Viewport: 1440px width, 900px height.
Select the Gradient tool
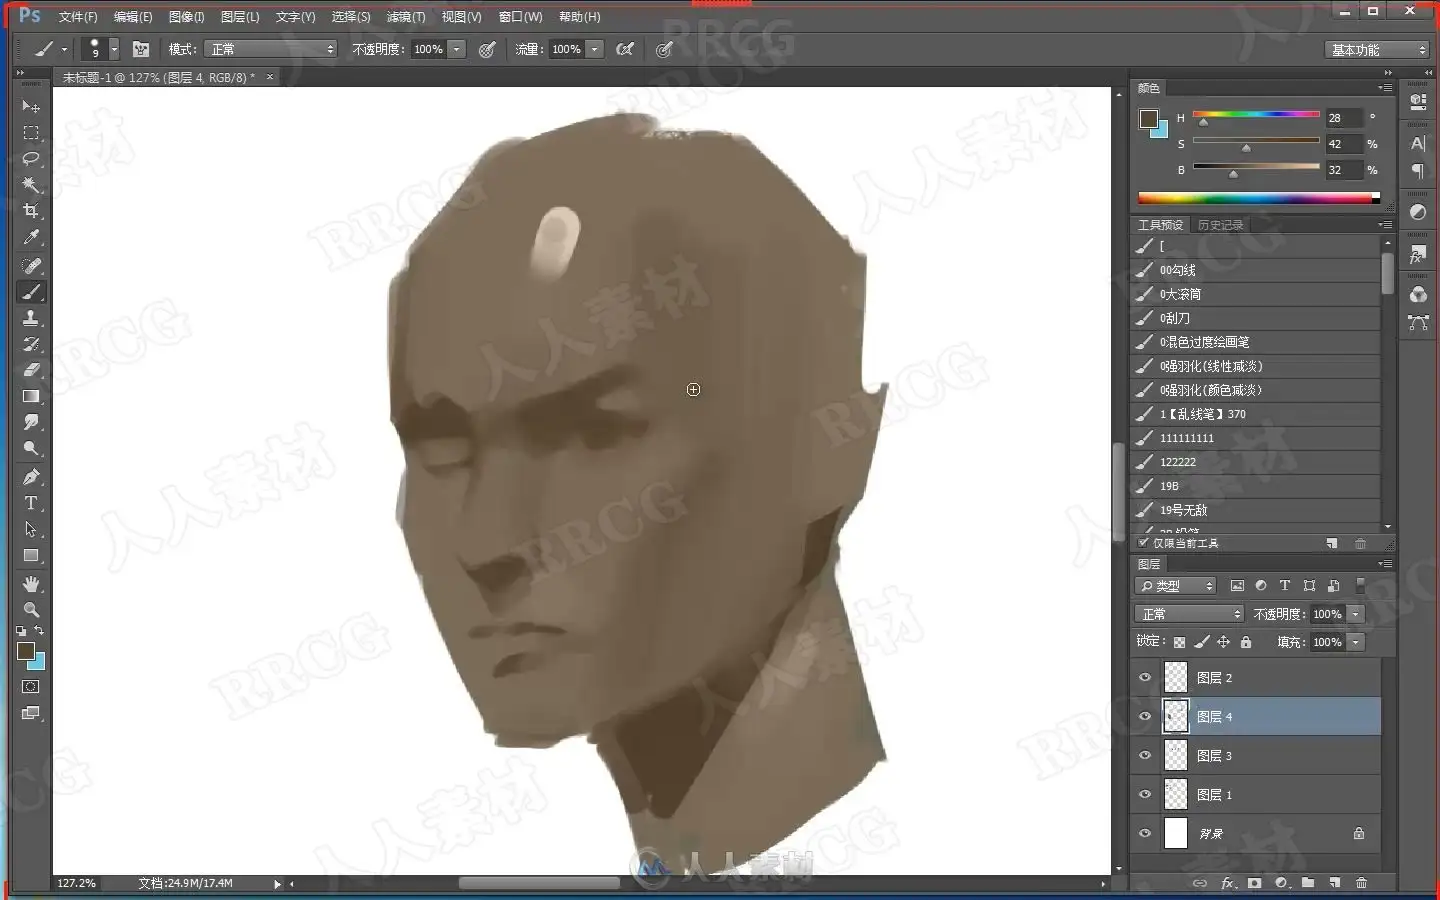coord(31,396)
